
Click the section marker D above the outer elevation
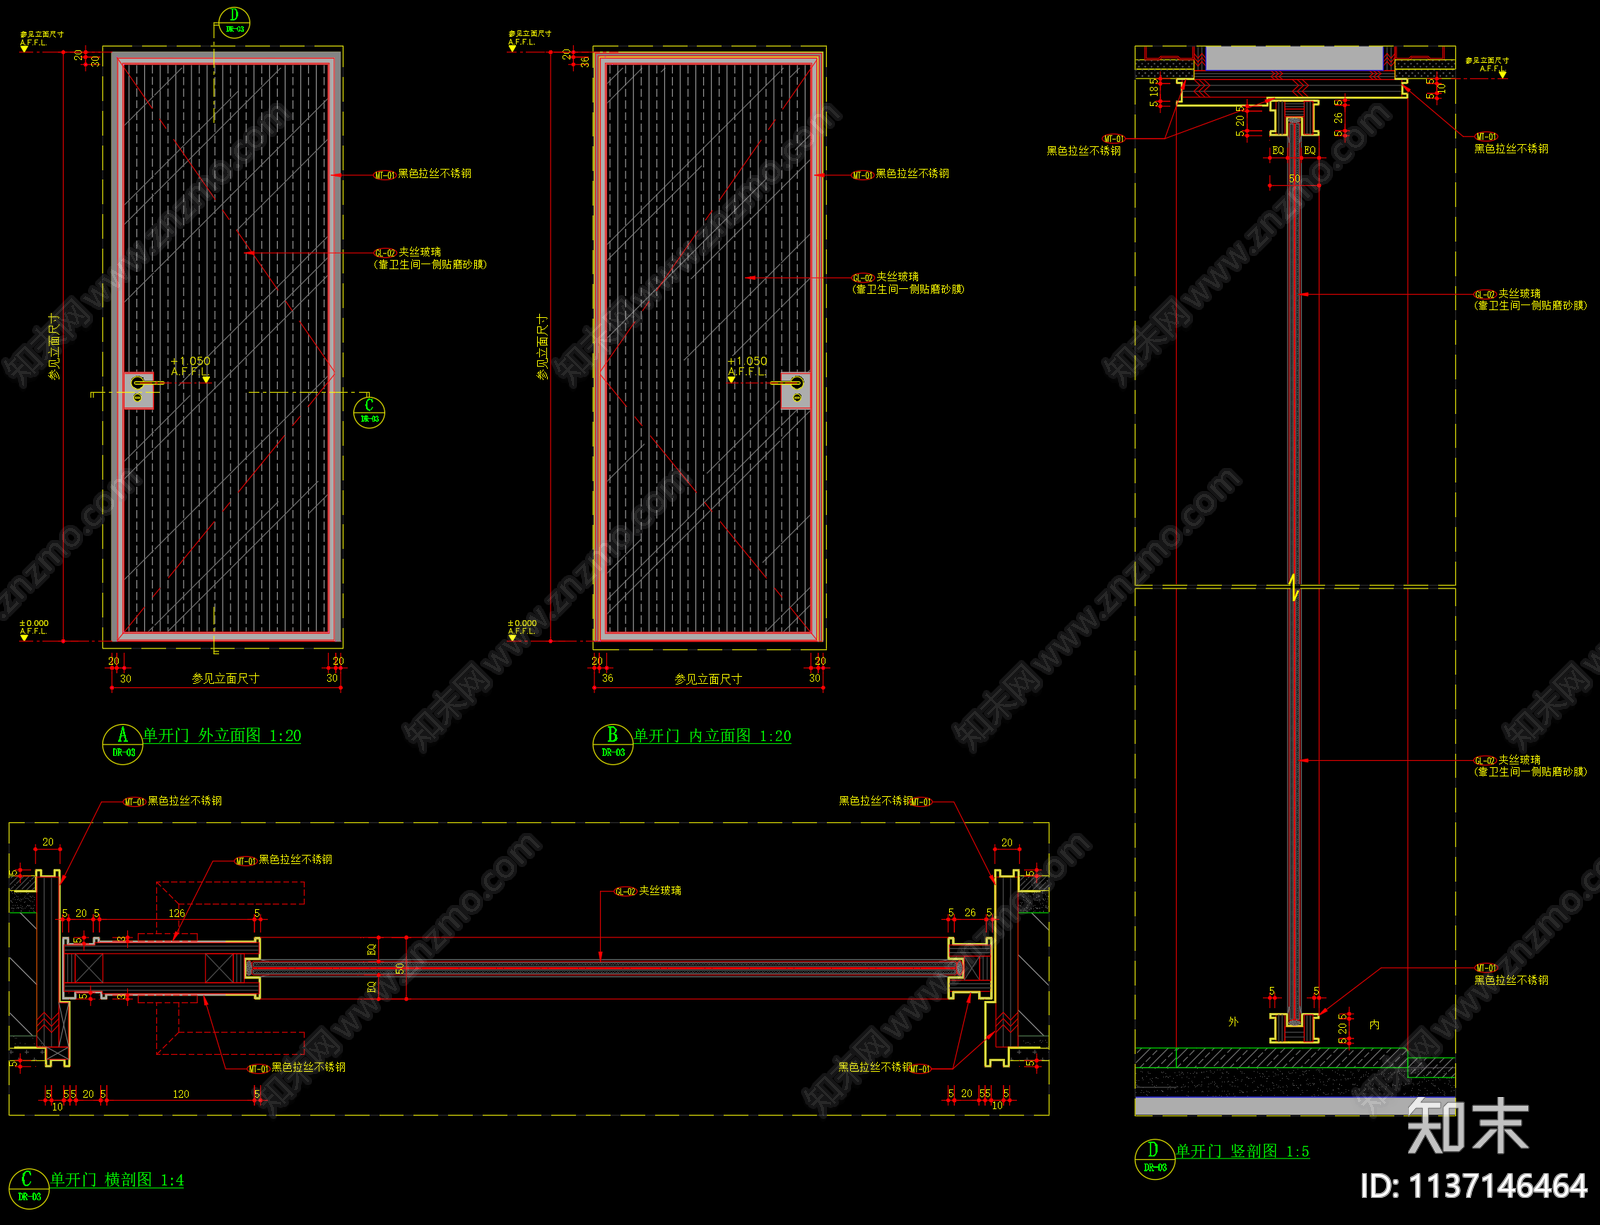tap(234, 22)
